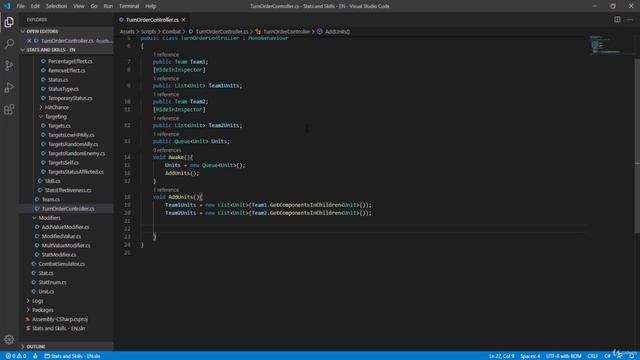This screenshot has height=360, width=640.
Task: Click the feedback icon in status bar
Action: (620, 356)
